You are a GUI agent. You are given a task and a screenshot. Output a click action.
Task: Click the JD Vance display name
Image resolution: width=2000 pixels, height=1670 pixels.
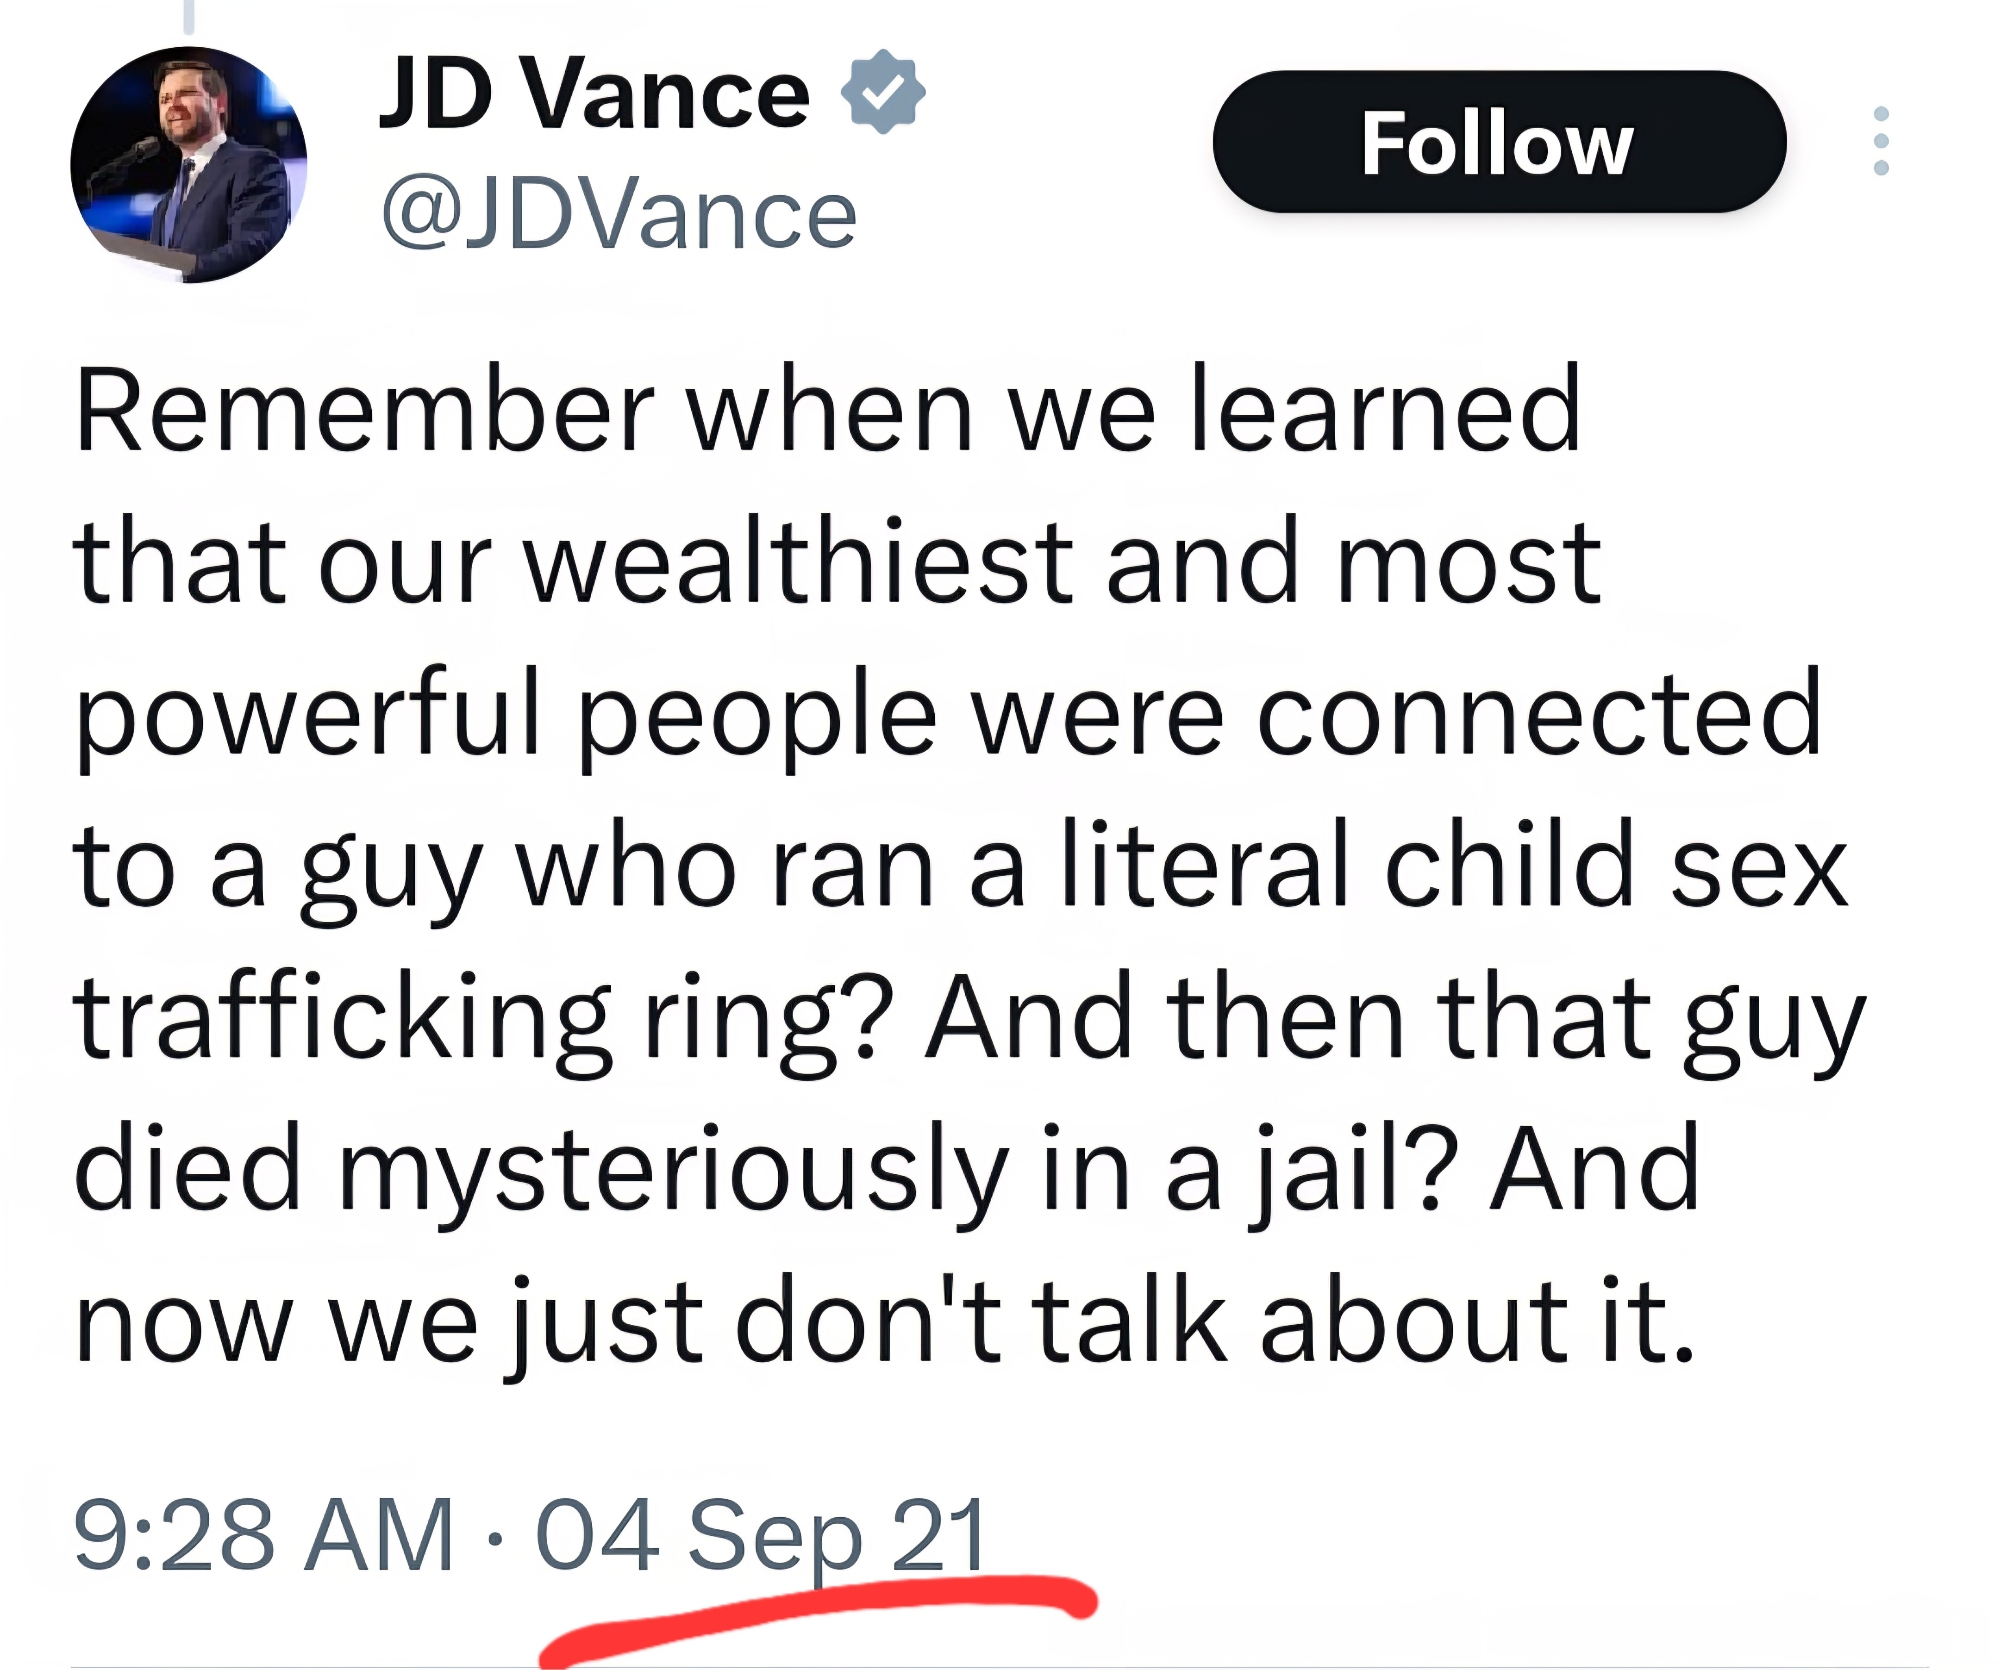594,95
